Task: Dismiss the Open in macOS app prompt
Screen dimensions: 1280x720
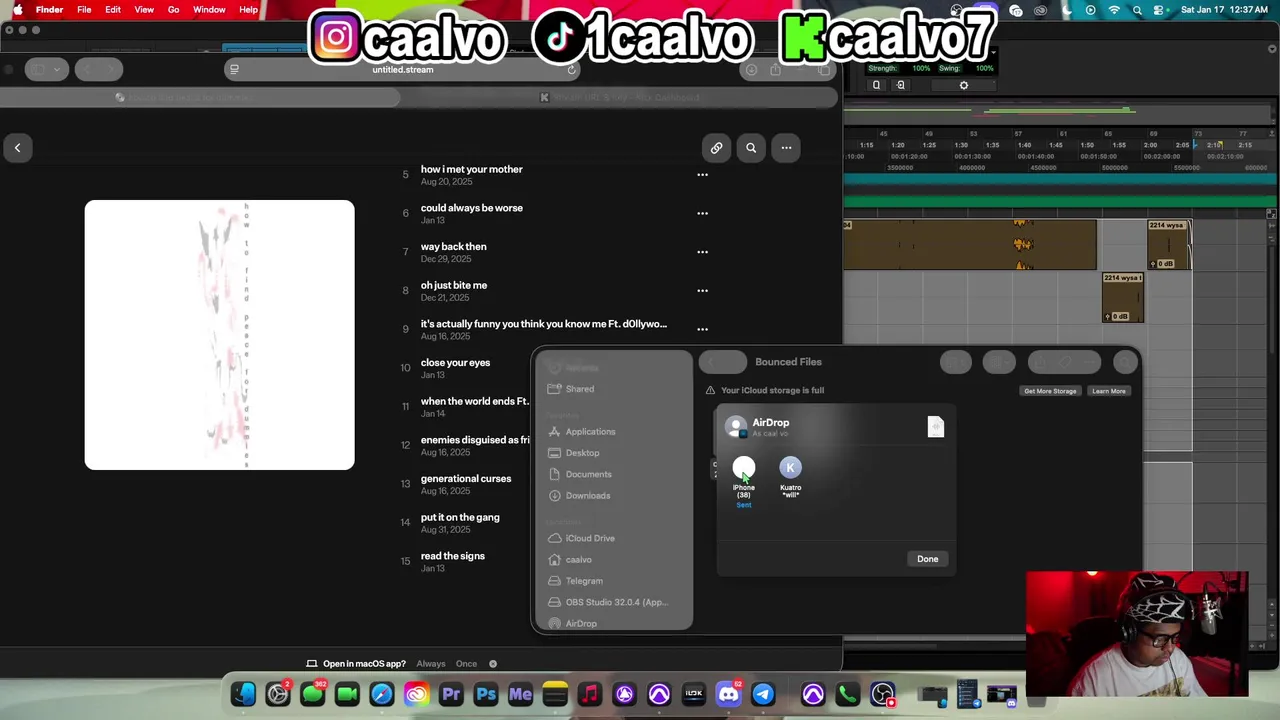Action: pyautogui.click(x=493, y=664)
